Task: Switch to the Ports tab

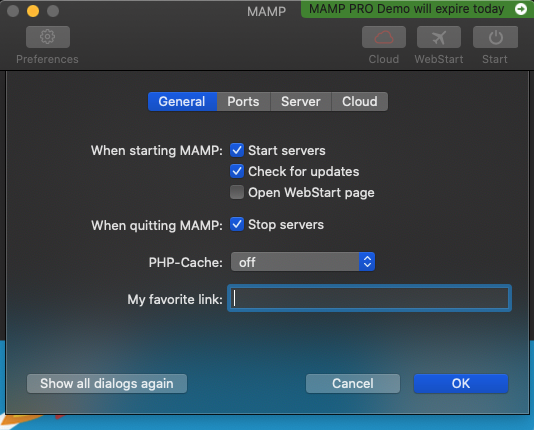Action: (244, 101)
